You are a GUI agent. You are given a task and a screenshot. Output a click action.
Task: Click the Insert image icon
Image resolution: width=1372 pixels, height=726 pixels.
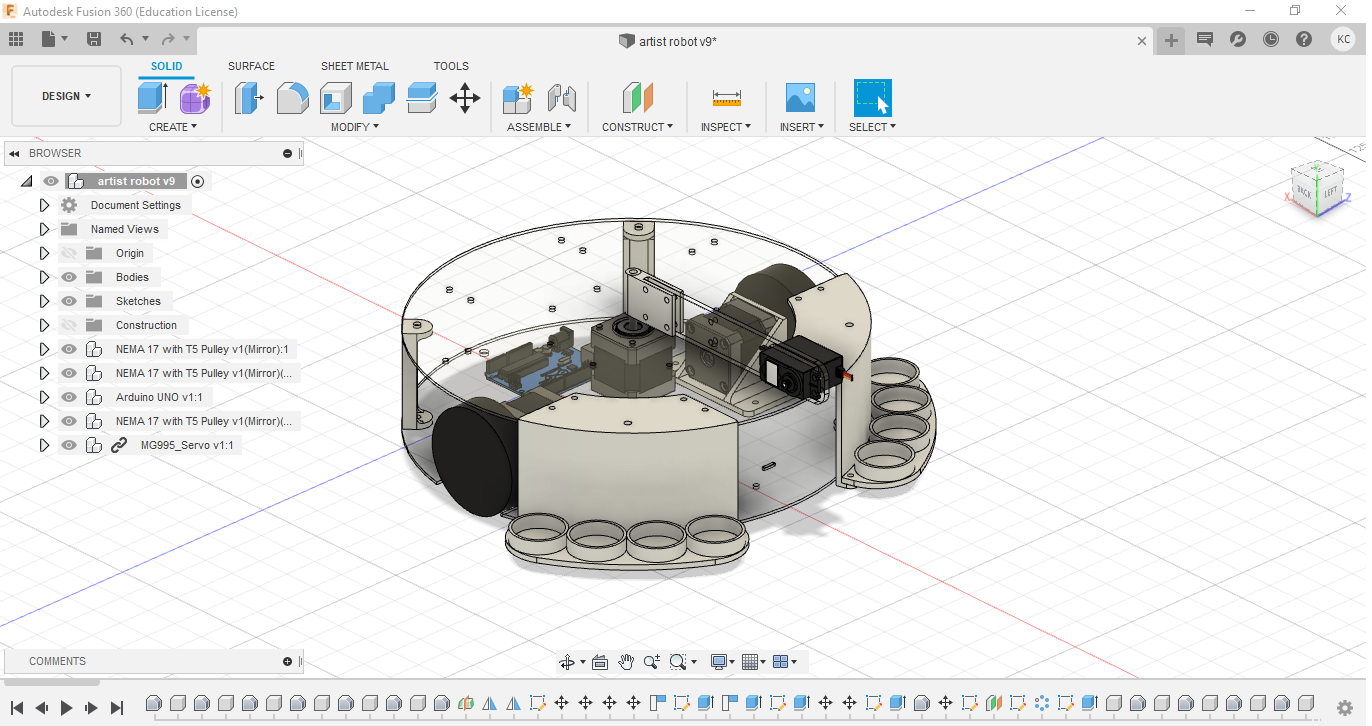[800, 98]
